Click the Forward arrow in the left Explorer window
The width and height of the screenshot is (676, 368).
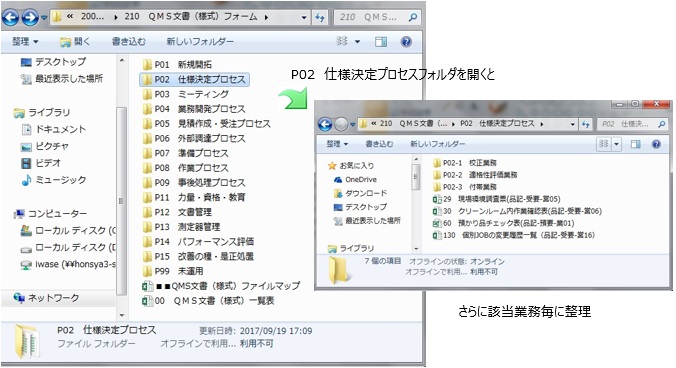pos(30,18)
